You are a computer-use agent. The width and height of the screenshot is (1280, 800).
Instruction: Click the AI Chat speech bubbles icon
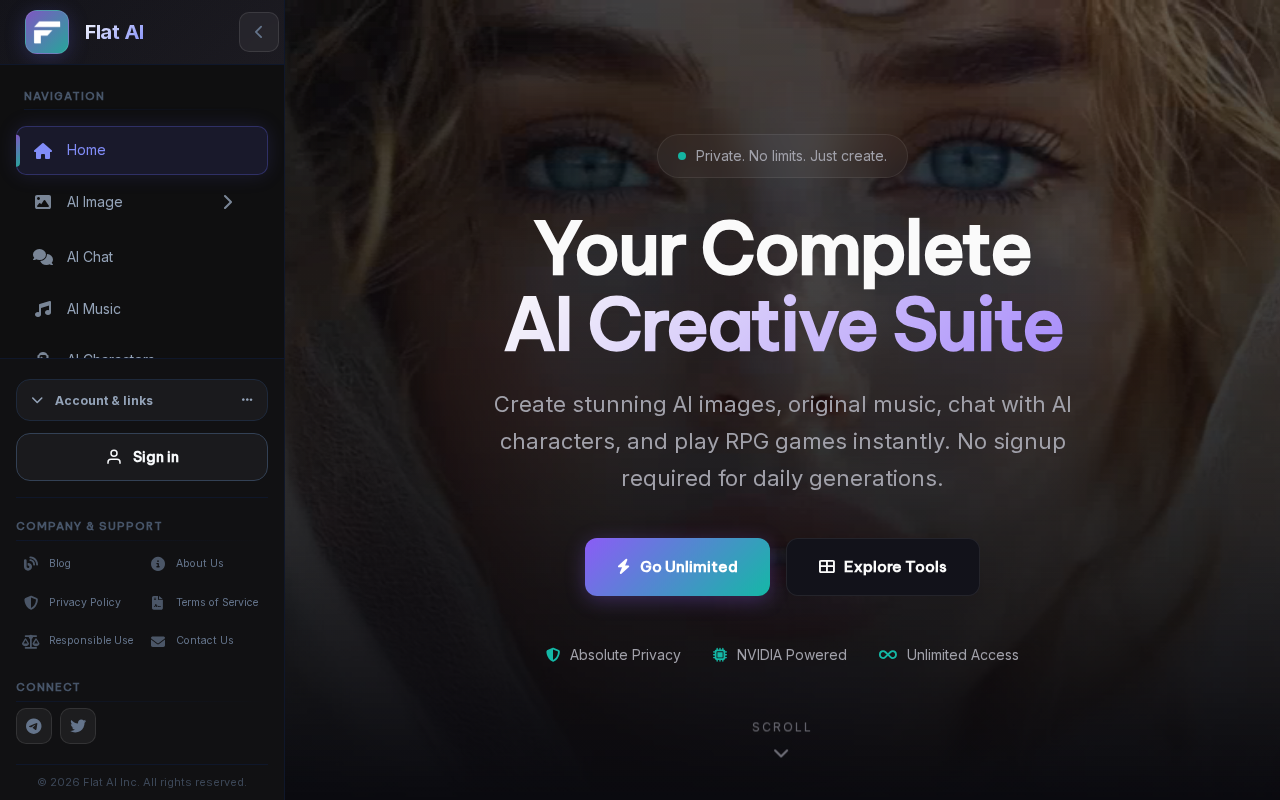click(x=43, y=257)
